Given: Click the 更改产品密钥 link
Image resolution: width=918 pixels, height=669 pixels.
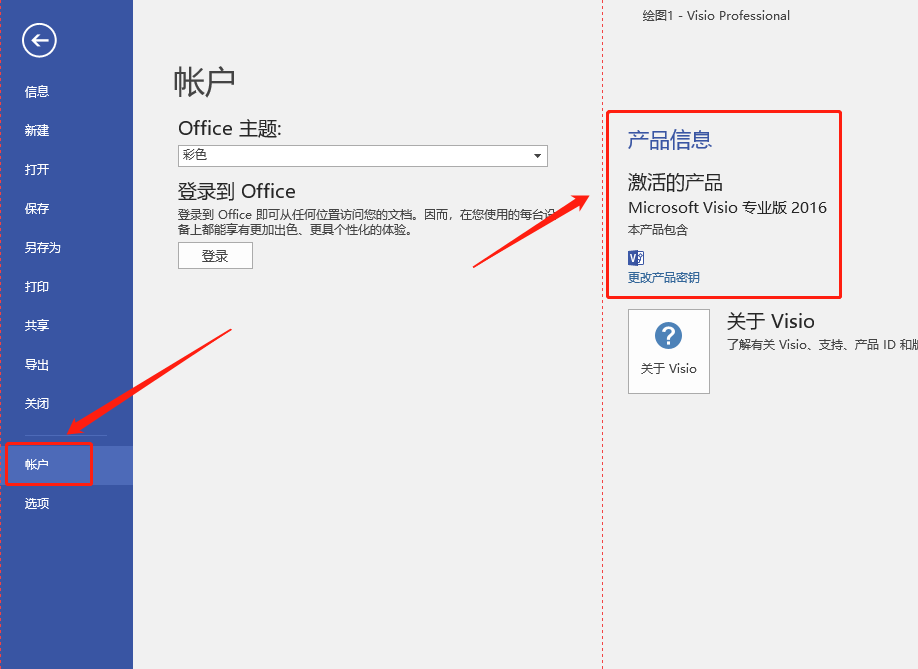Looking at the screenshot, I should point(663,277).
